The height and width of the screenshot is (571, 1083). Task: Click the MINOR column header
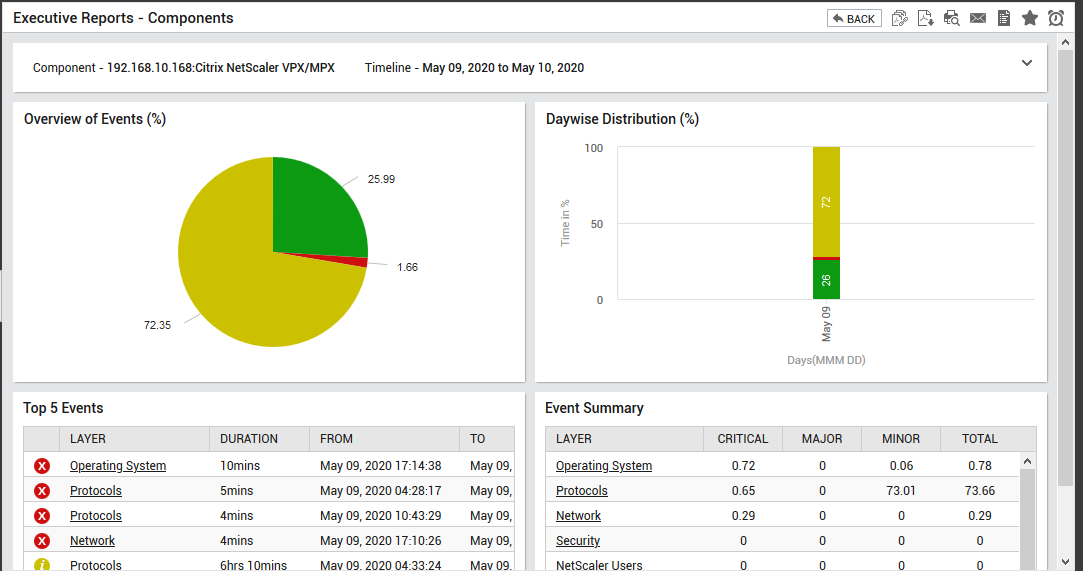pos(901,438)
